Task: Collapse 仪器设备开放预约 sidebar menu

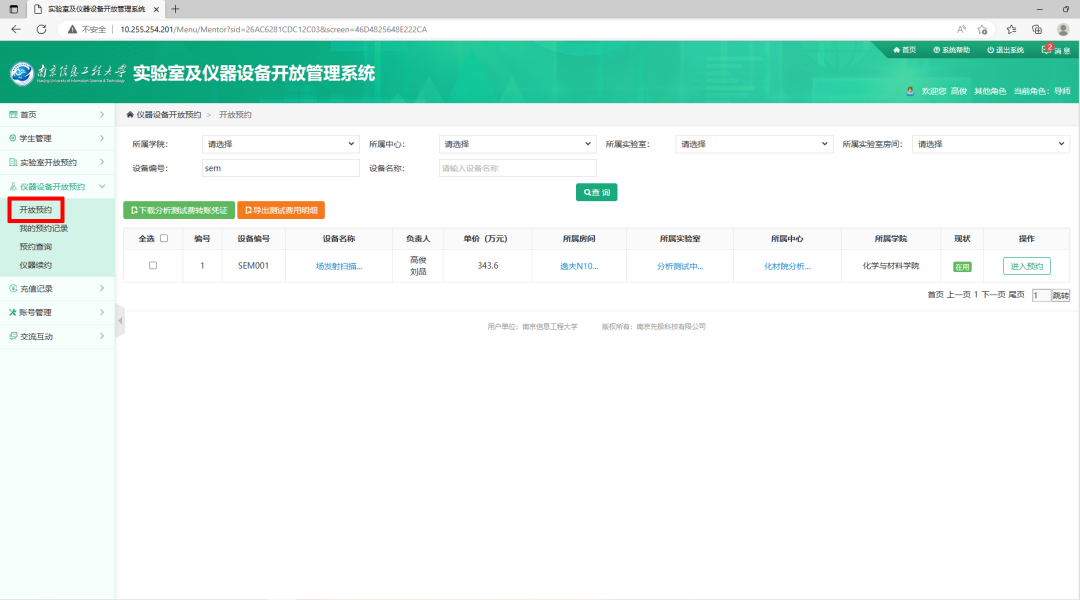Action: click(57, 186)
